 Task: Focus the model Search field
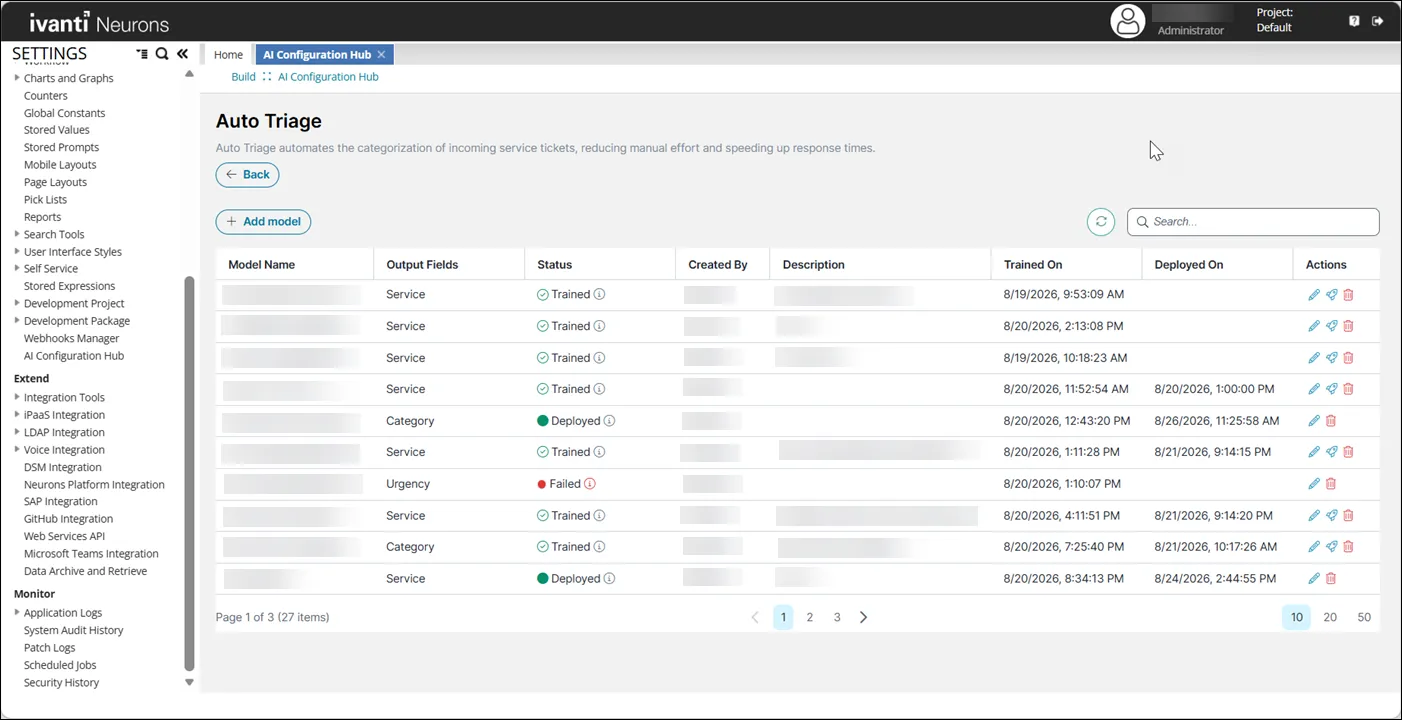1253,222
